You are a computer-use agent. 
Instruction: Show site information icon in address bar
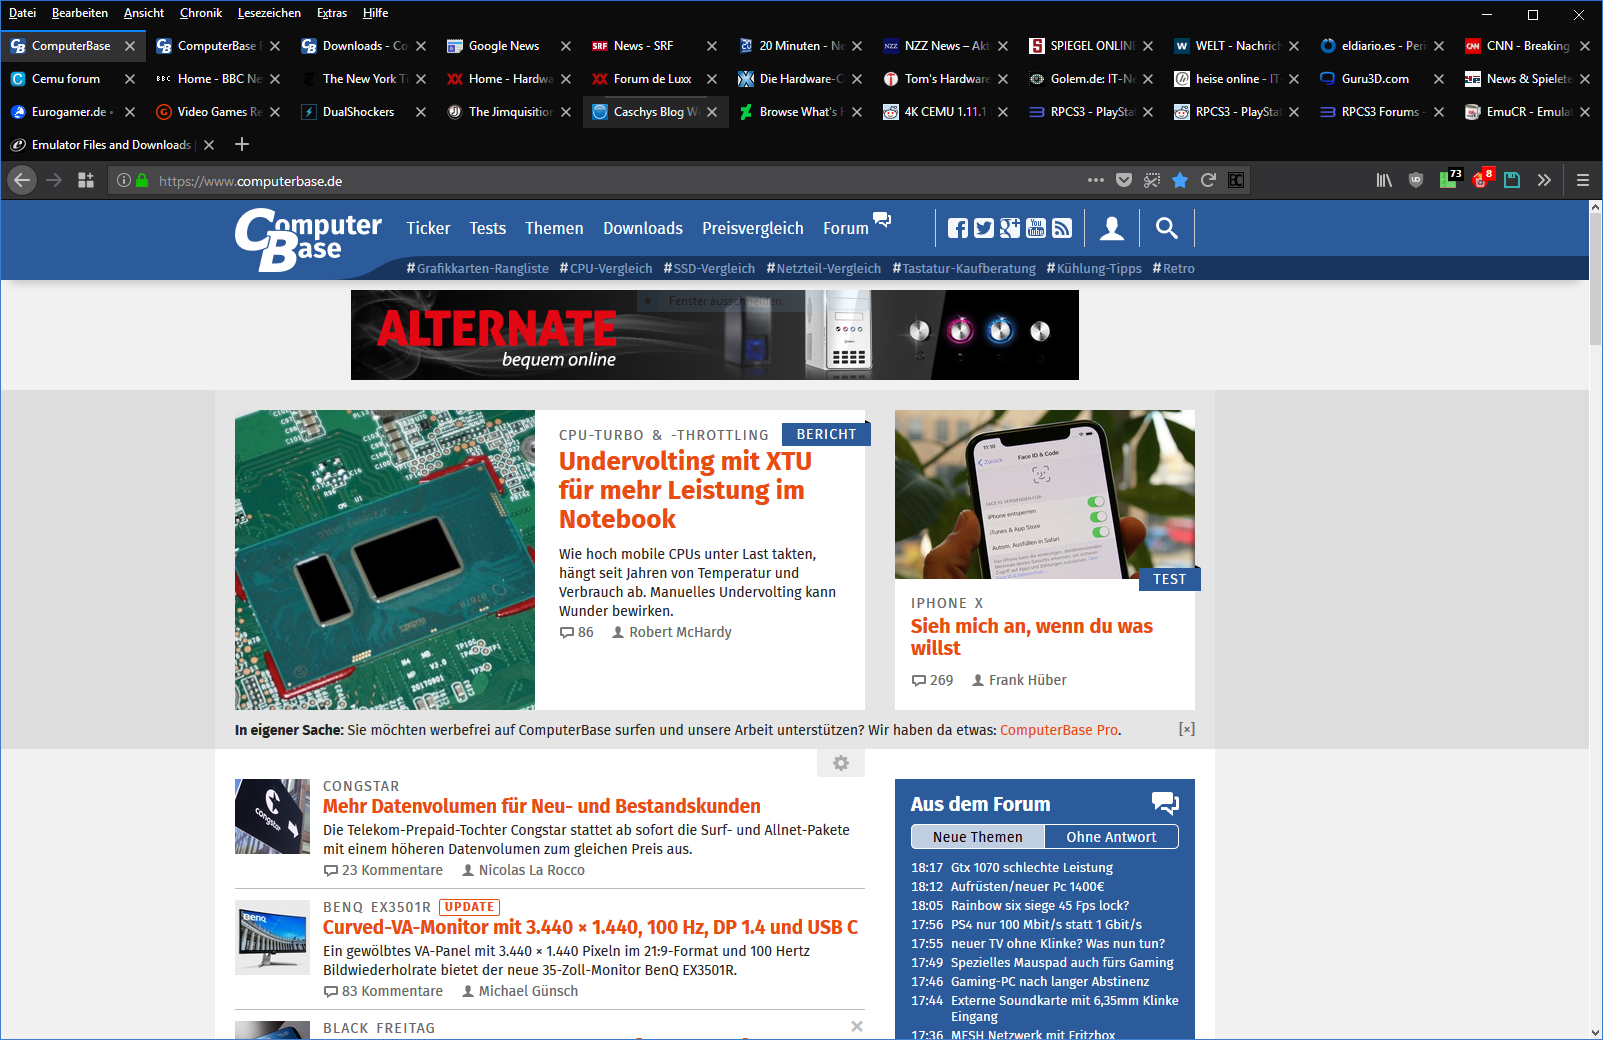[x=123, y=181]
